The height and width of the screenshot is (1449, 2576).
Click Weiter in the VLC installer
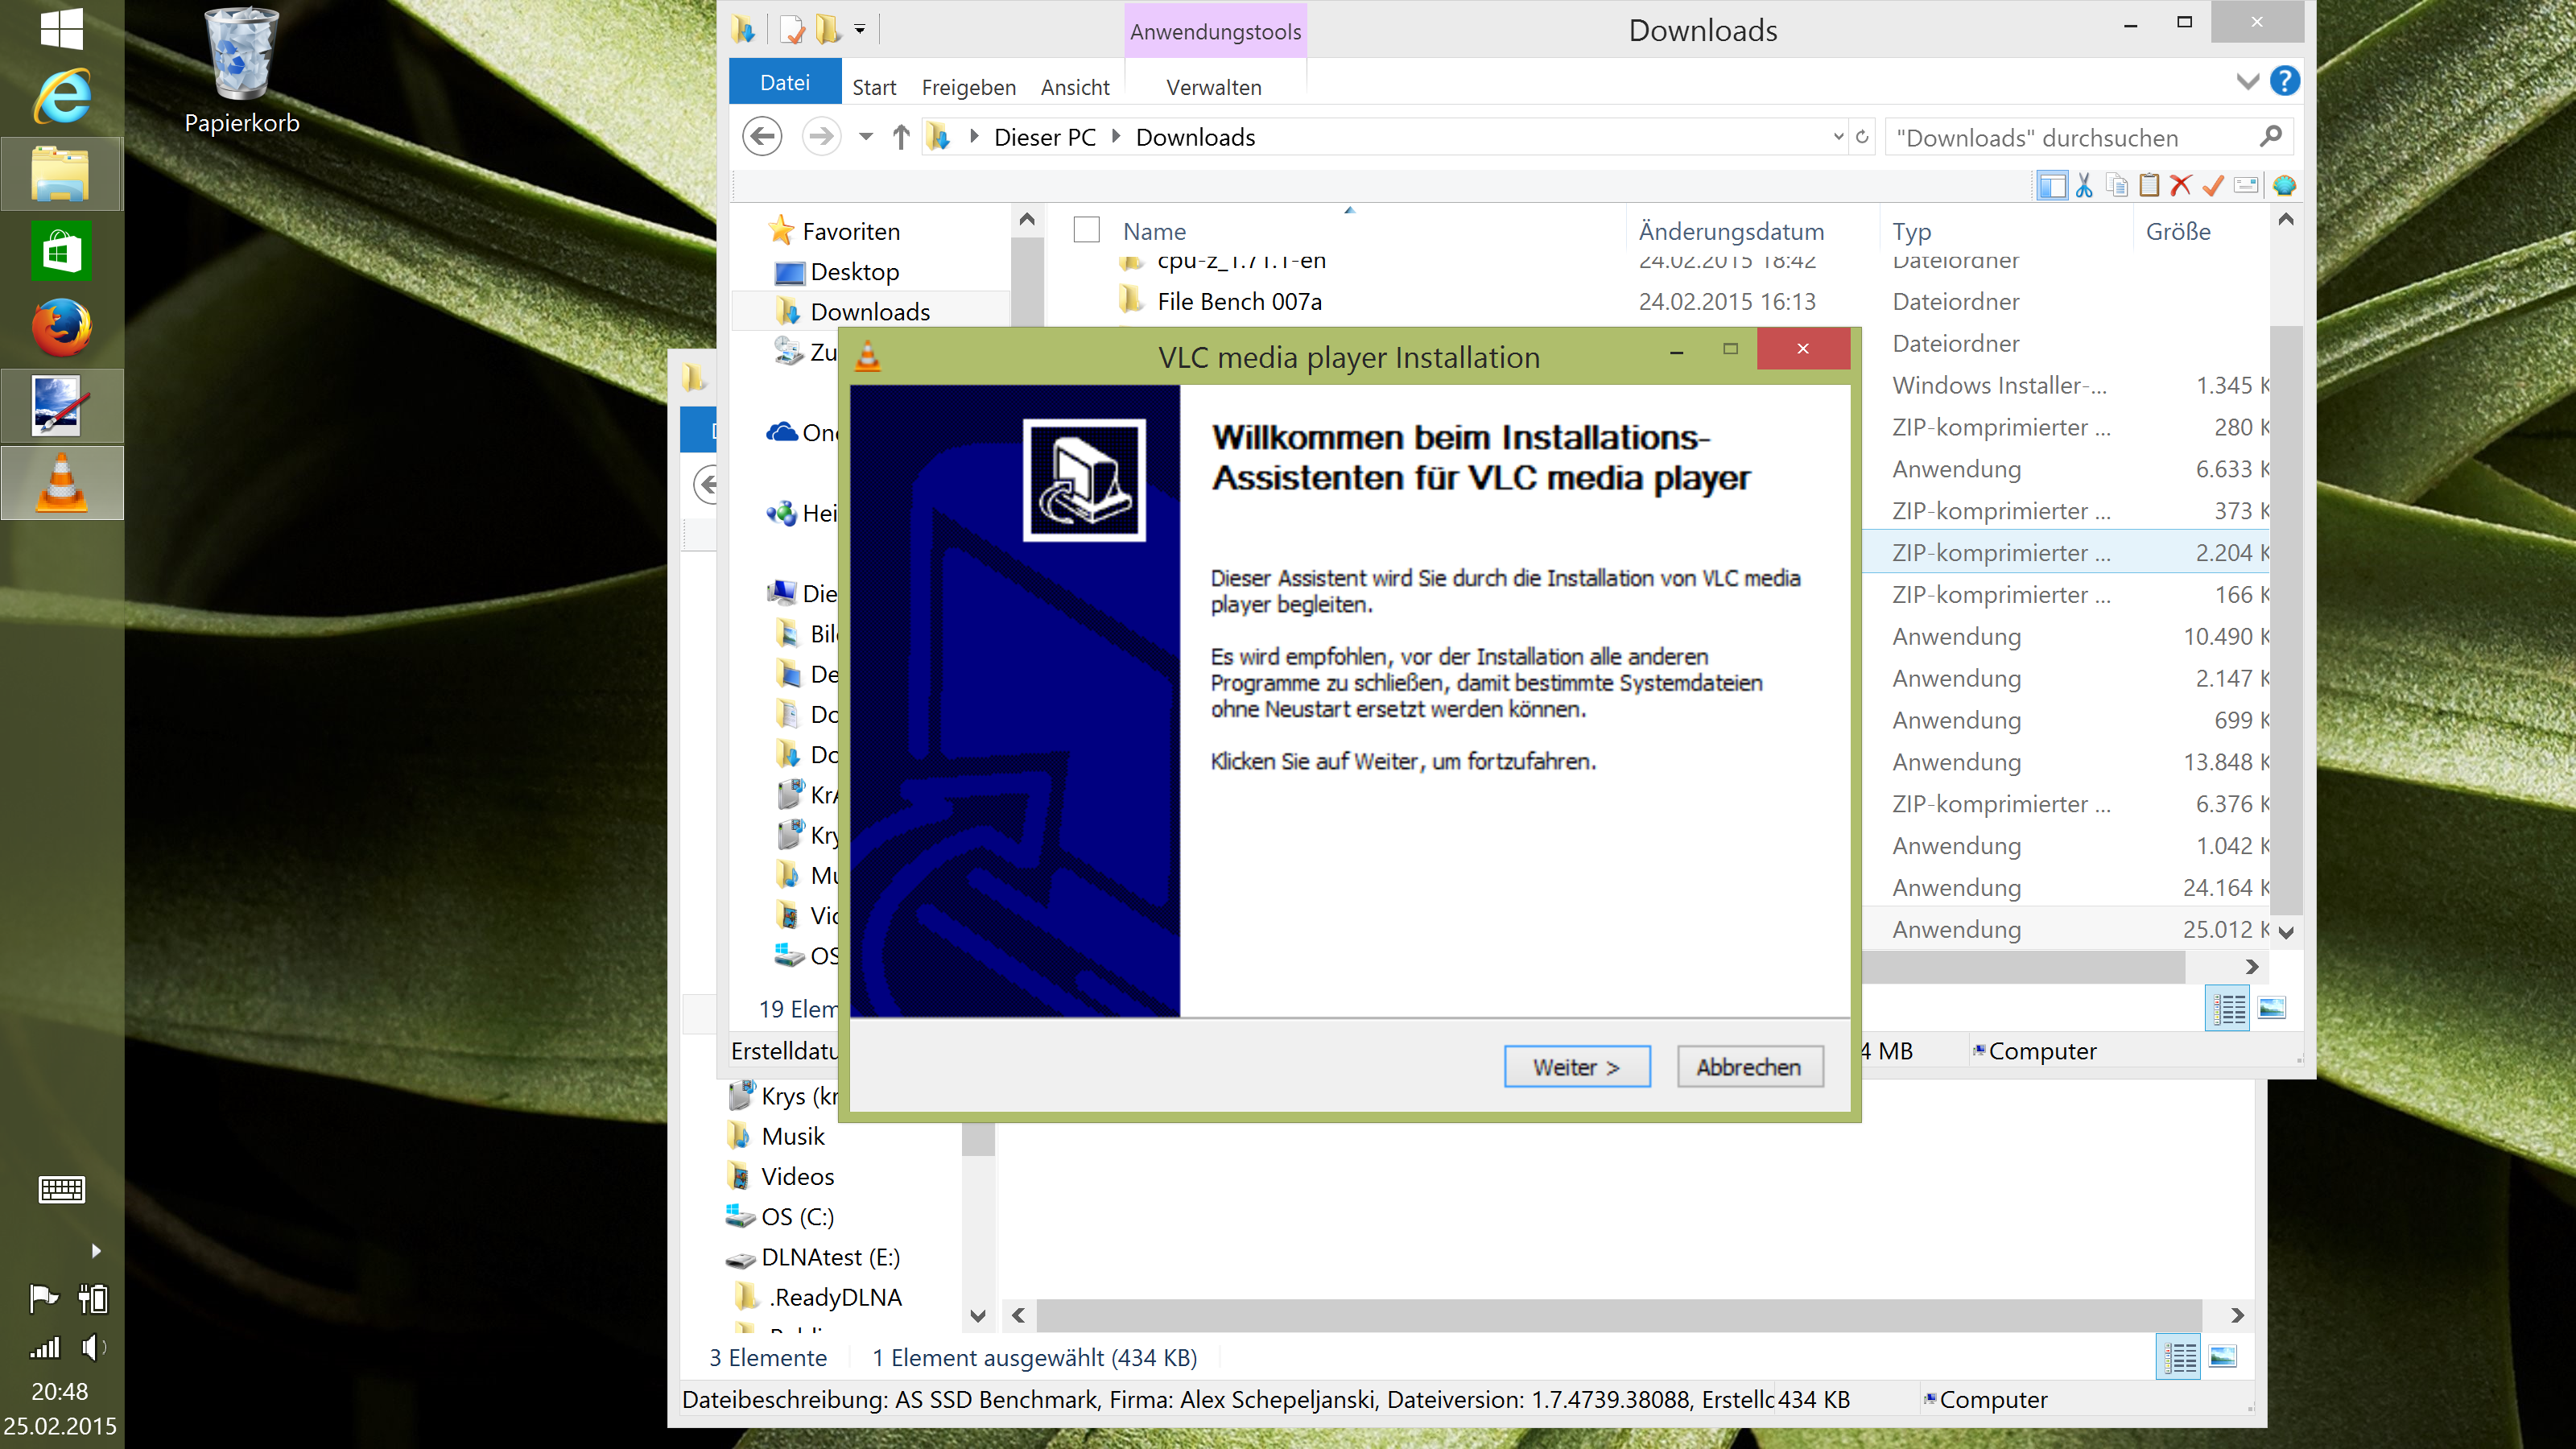(x=1577, y=1067)
